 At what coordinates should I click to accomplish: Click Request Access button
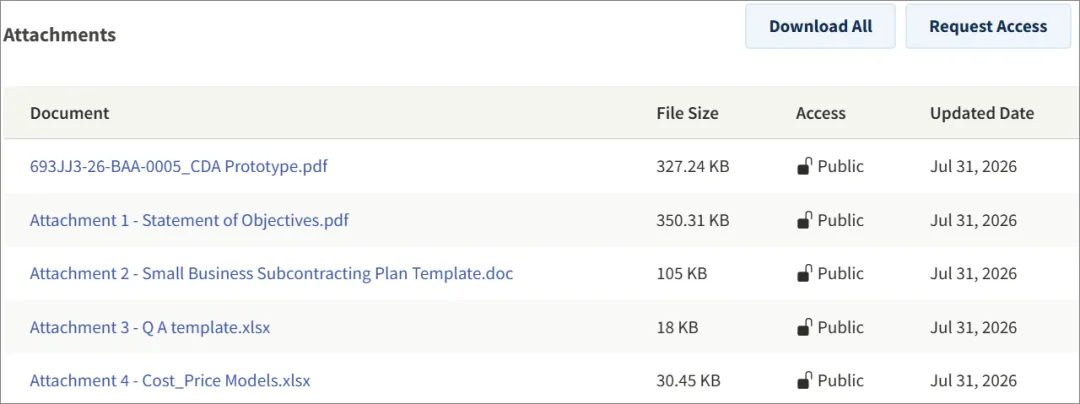coord(988,26)
